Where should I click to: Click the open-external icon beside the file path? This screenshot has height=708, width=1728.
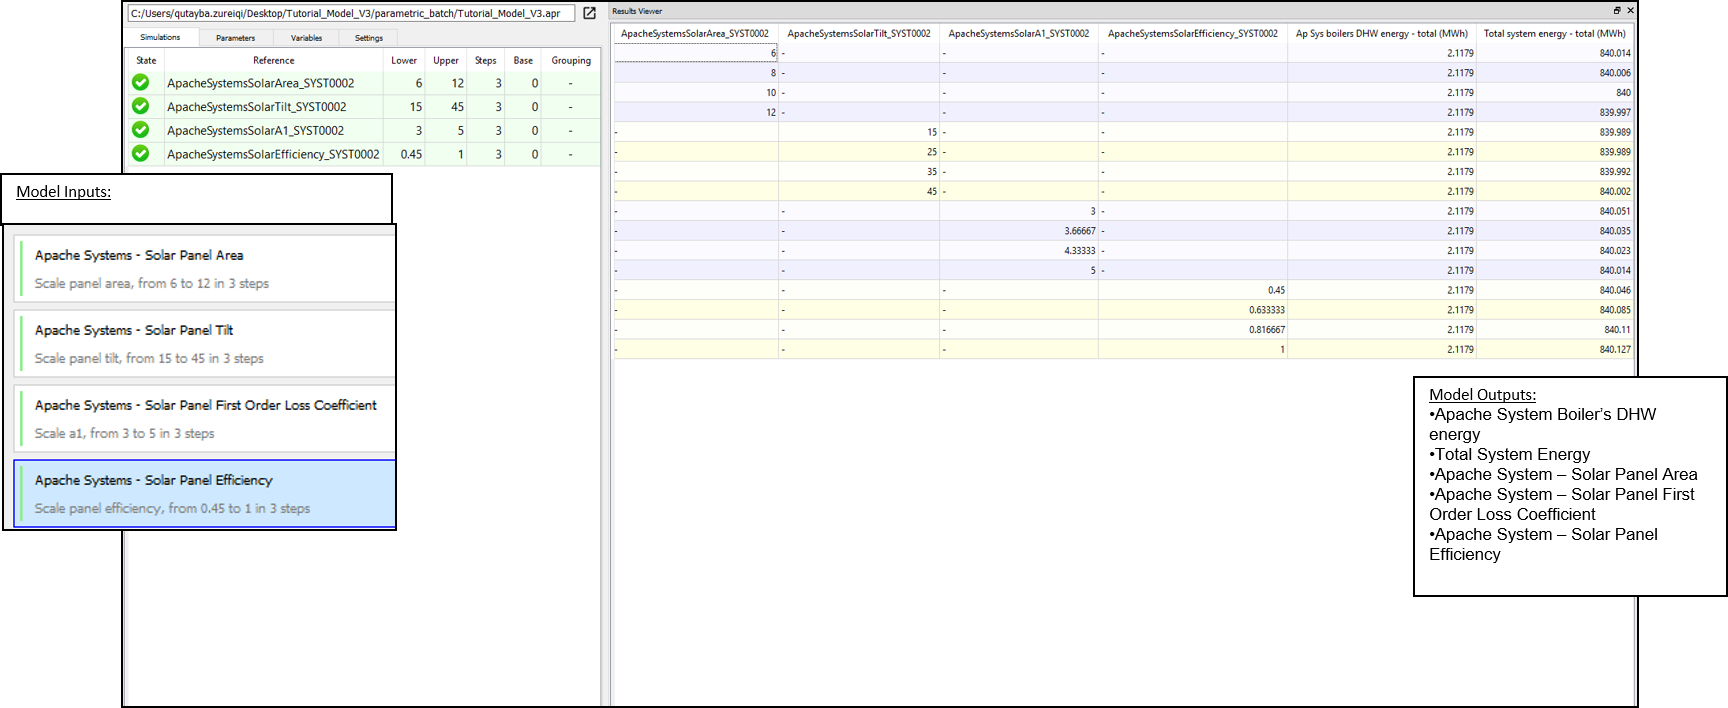tap(590, 13)
